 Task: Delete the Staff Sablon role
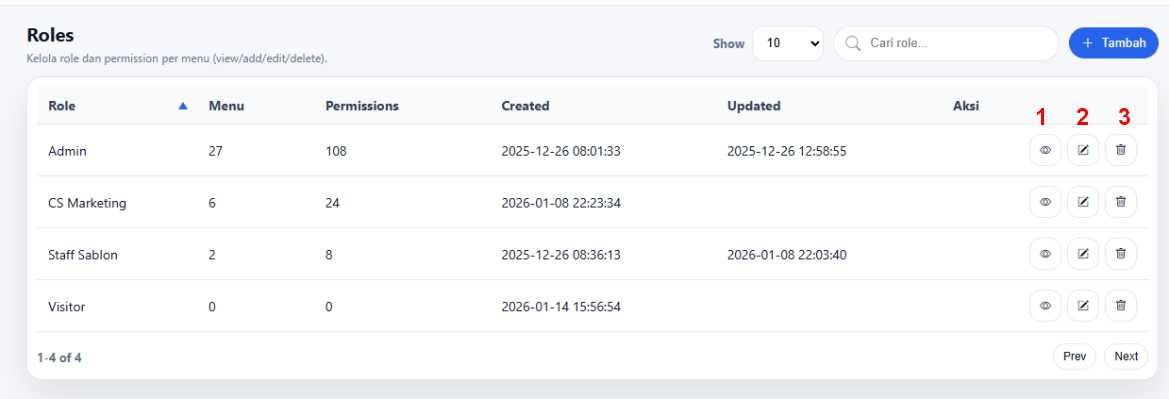1121,254
